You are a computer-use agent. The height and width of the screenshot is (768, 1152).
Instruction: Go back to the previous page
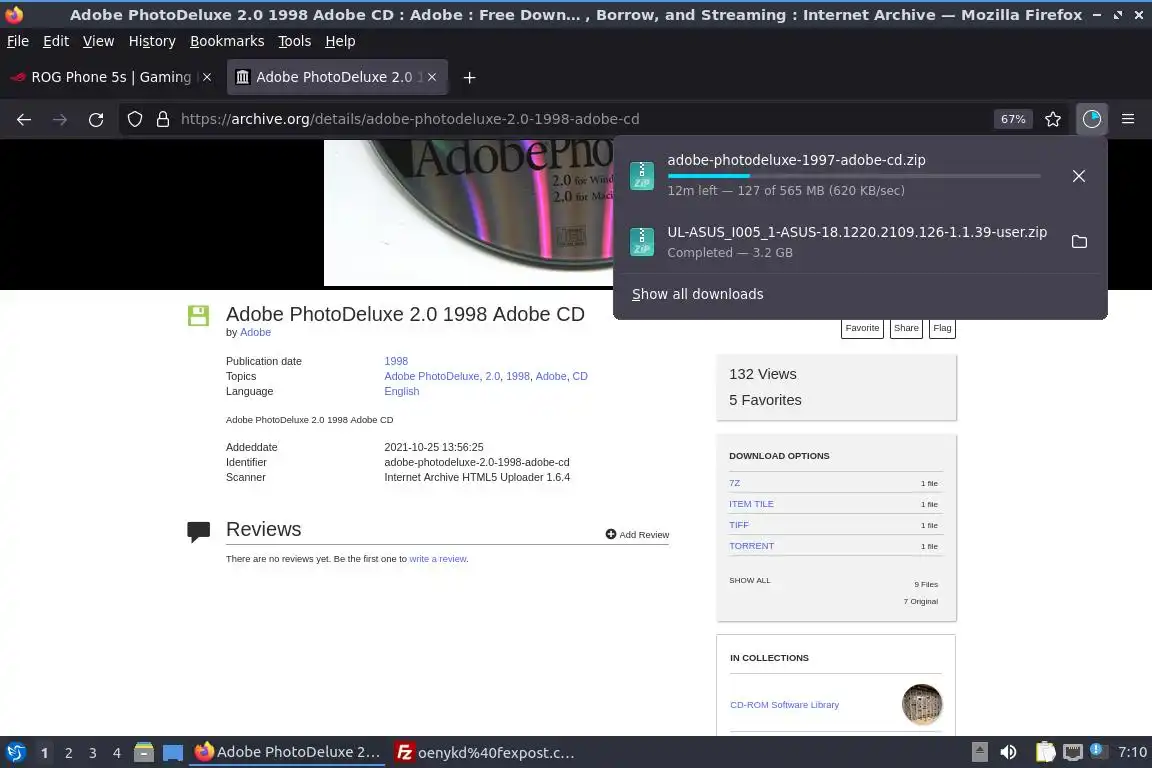pyautogui.click(x=24, y=119)
